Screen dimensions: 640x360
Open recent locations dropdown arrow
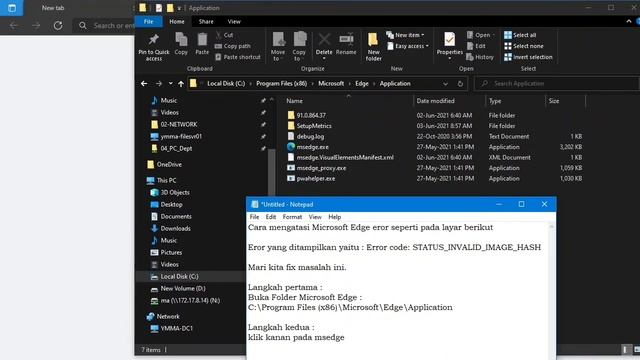[171, 84]
